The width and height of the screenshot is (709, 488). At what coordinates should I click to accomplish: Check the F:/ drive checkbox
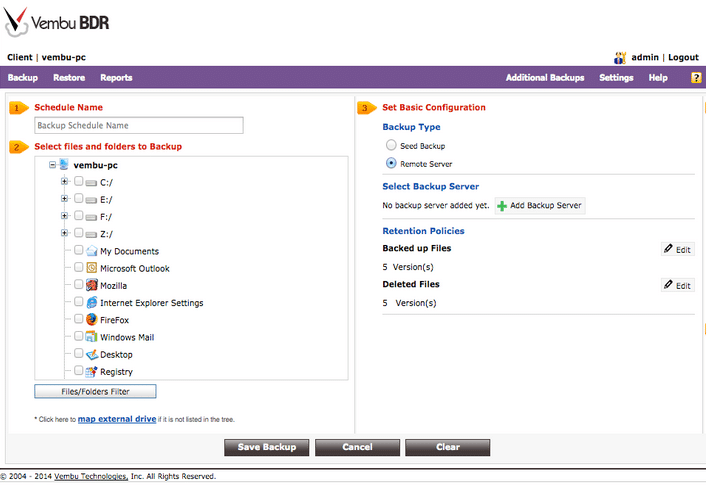(79, 216)
